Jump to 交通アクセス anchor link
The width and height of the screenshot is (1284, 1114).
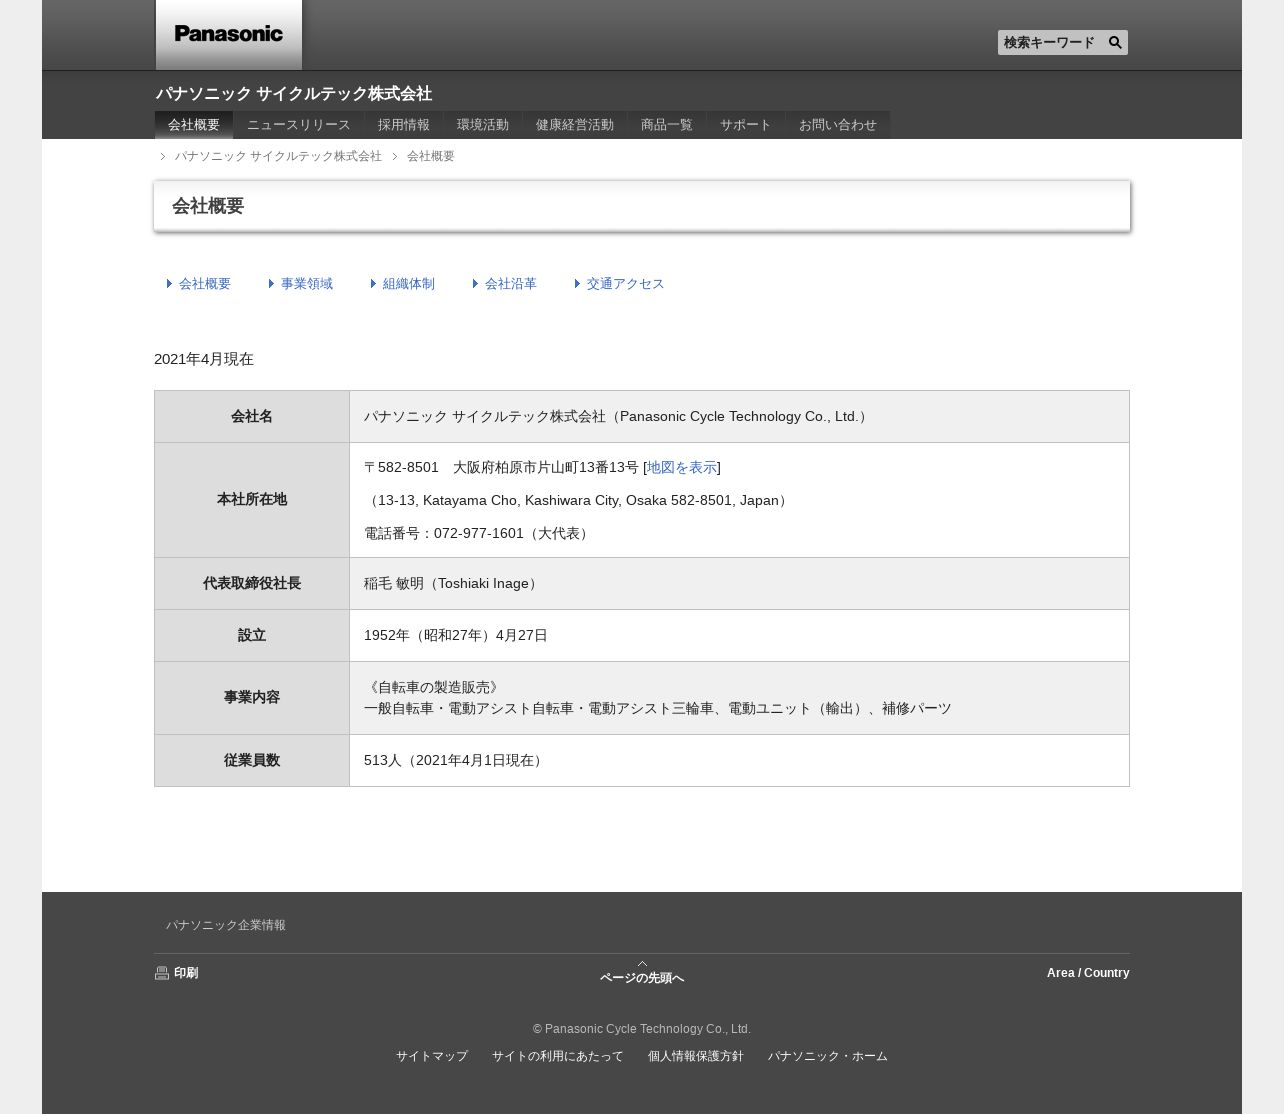pyautogui.click(x=626, y=284)
